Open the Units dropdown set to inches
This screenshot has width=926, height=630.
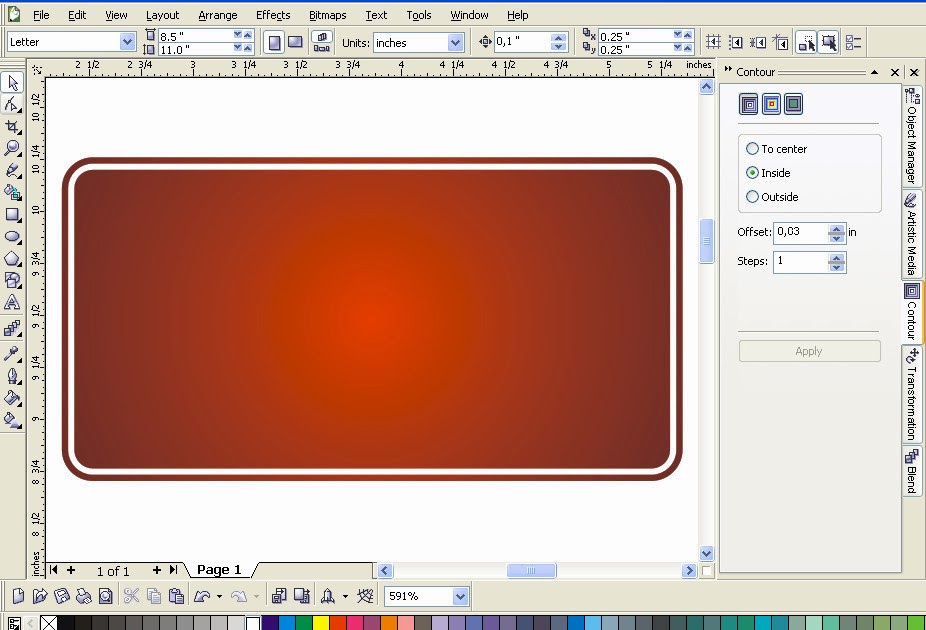pos(456,42)
